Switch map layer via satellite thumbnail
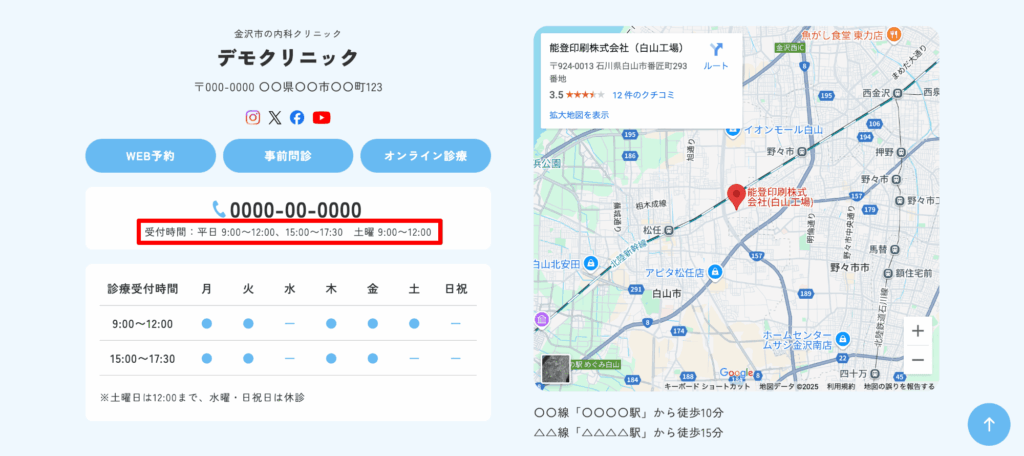 pyautogui.click(x=555, y=369)
